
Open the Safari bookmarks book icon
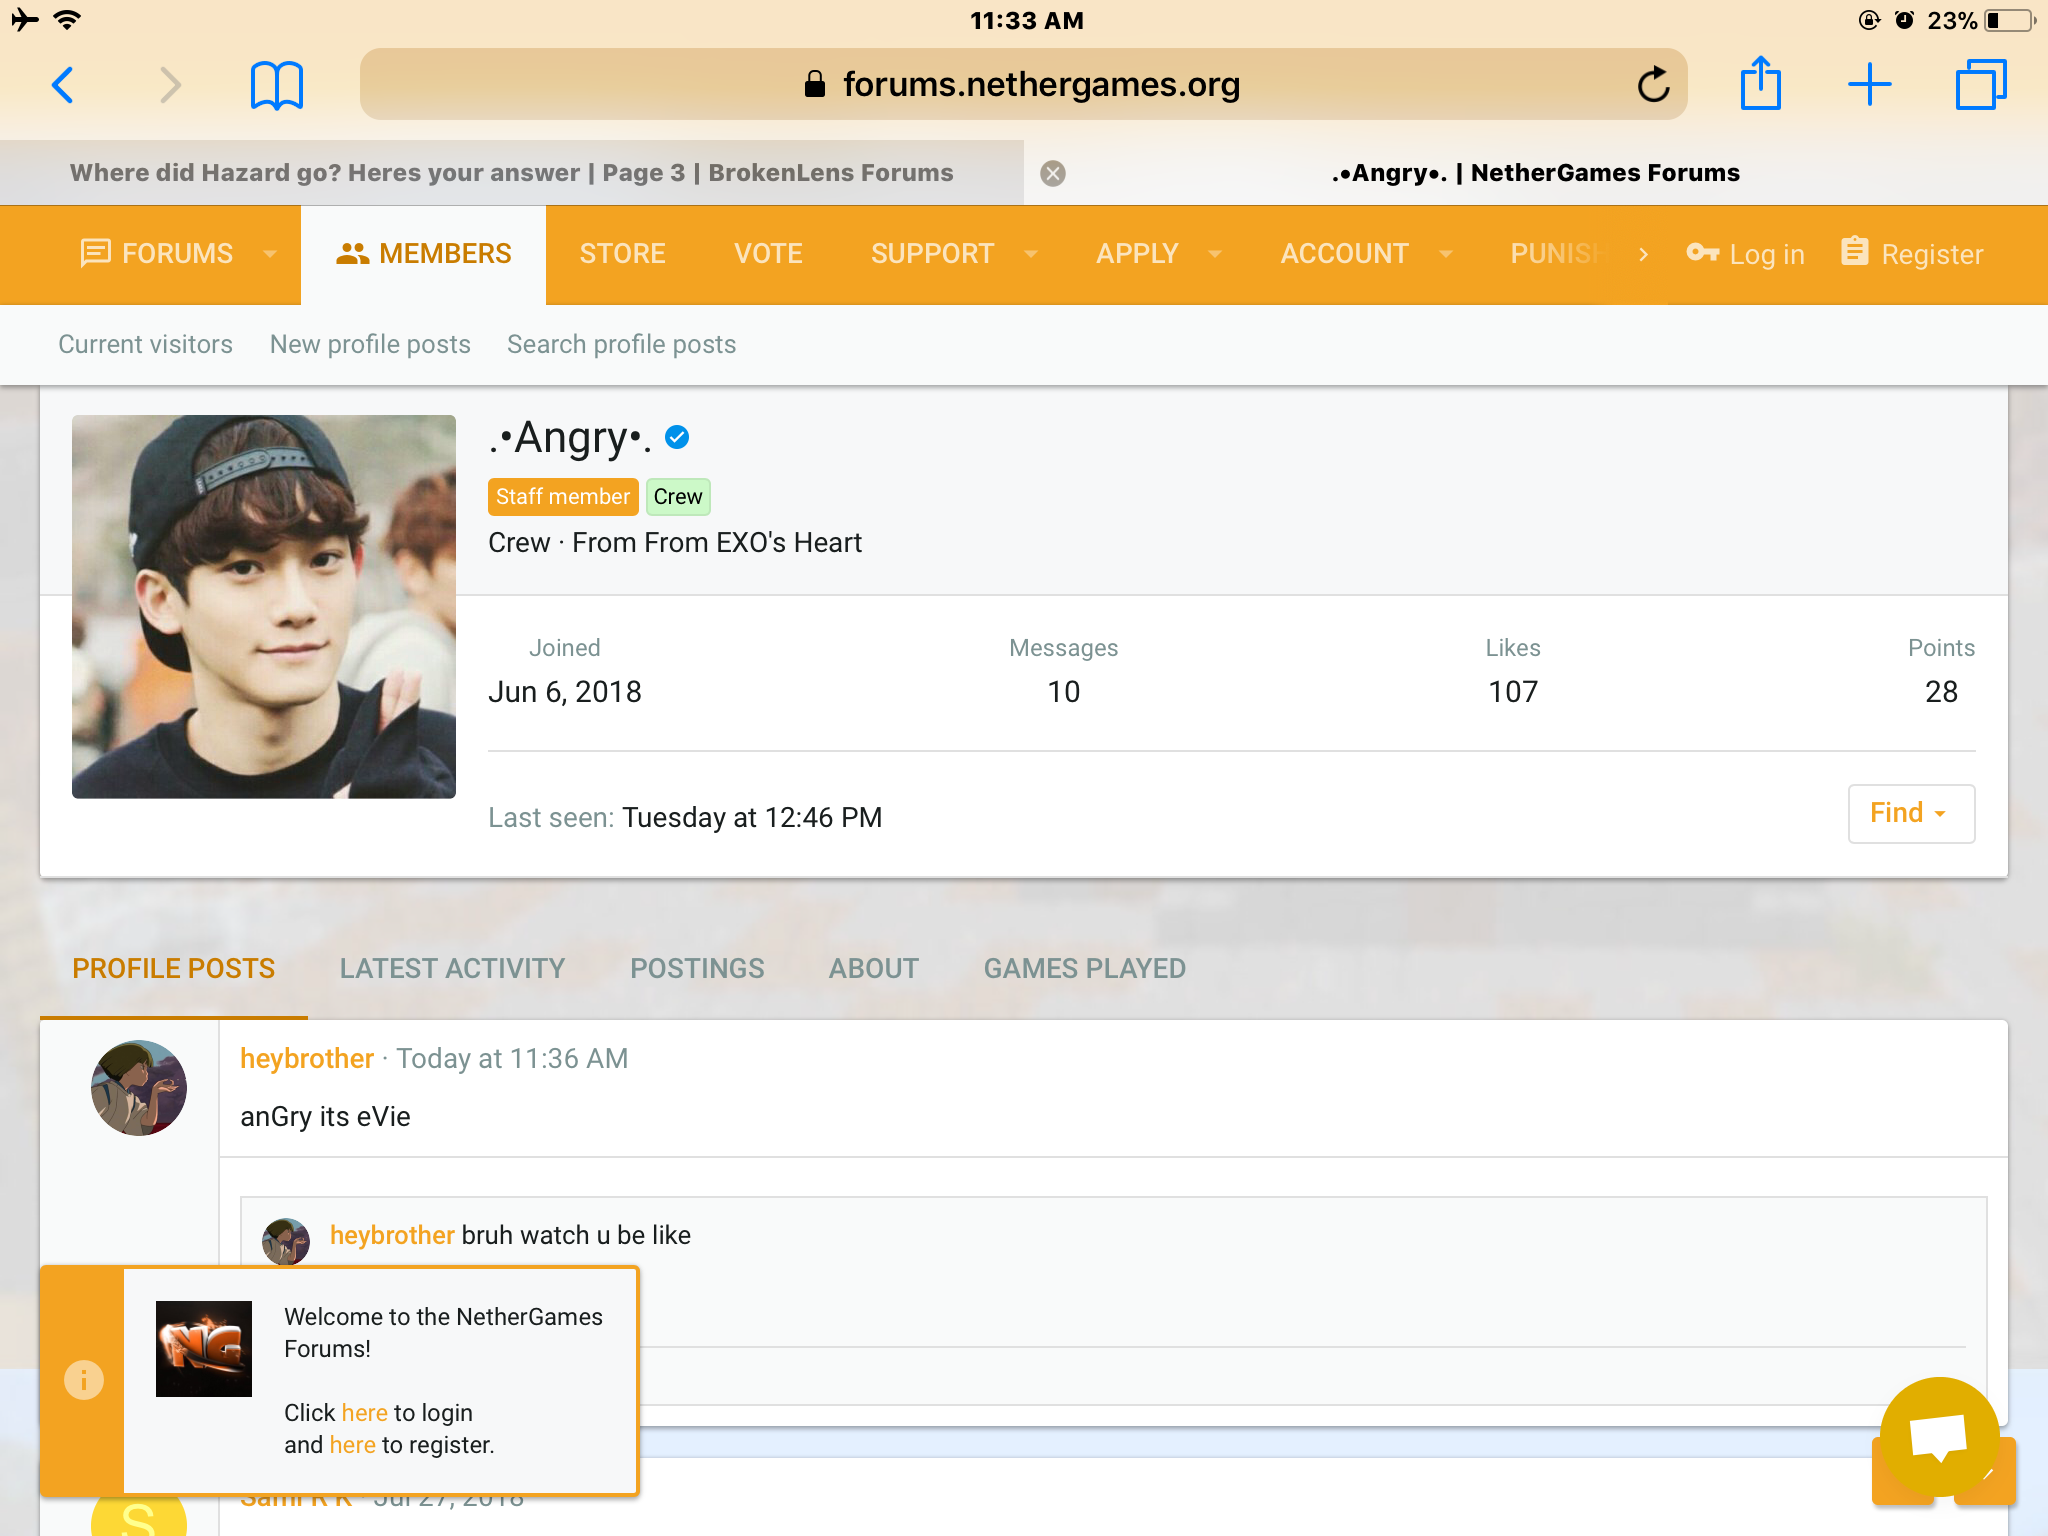click(277, 85)
